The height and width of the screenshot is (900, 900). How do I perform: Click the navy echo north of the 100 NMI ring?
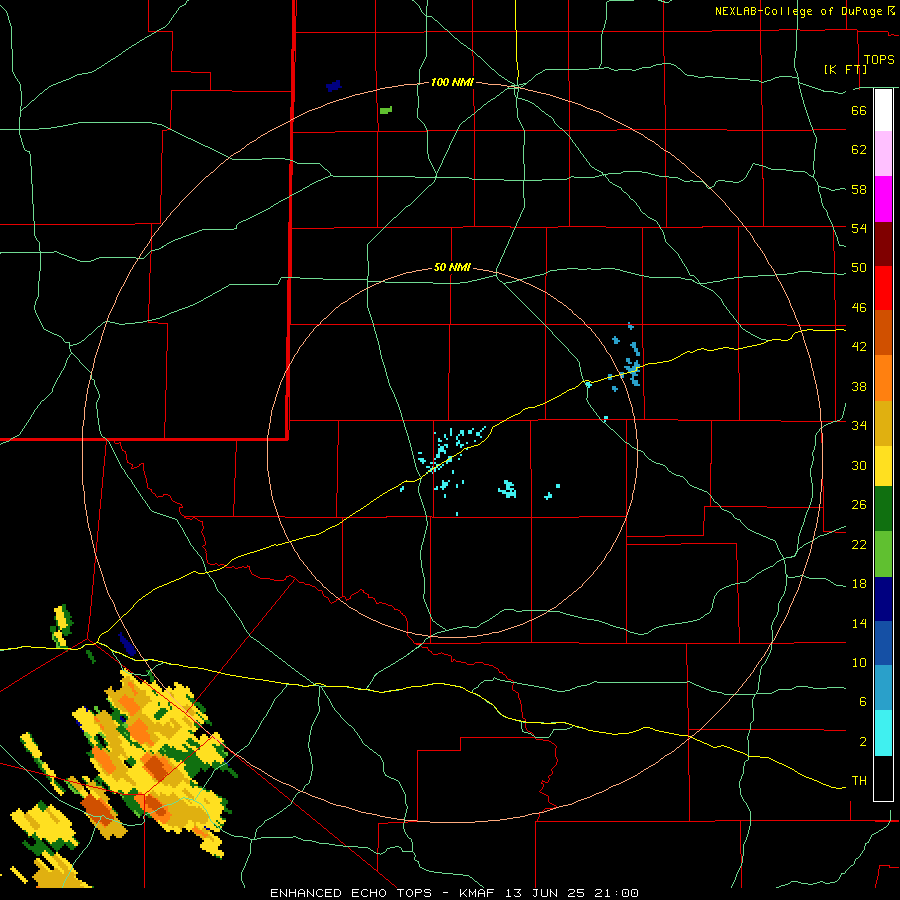coord(333,86)
